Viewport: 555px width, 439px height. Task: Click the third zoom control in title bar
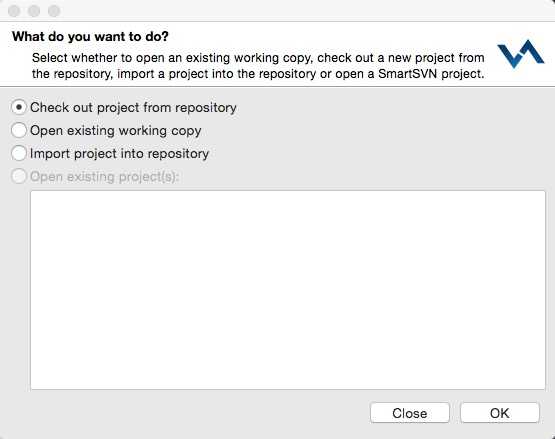[54, 11]
